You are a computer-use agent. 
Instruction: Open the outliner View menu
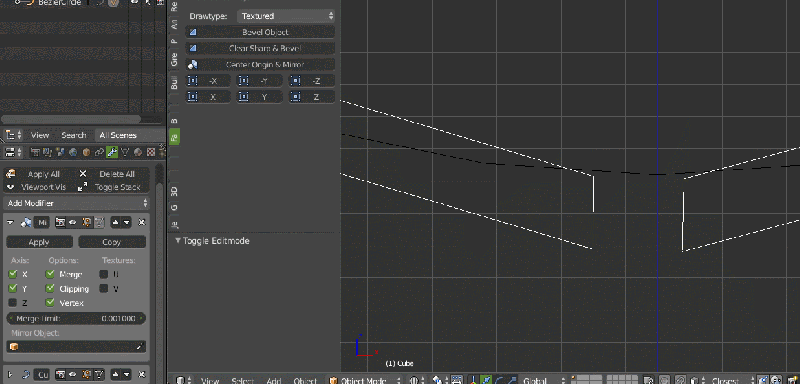point(40,135)
